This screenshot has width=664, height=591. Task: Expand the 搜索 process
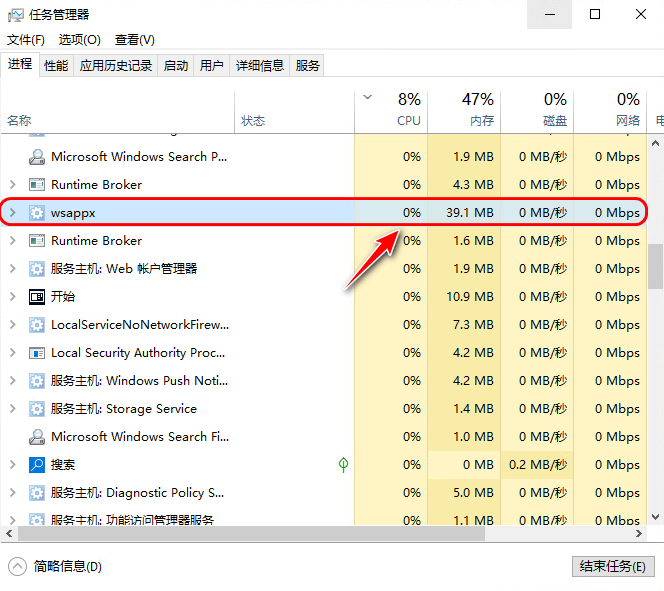coord(13,465)
